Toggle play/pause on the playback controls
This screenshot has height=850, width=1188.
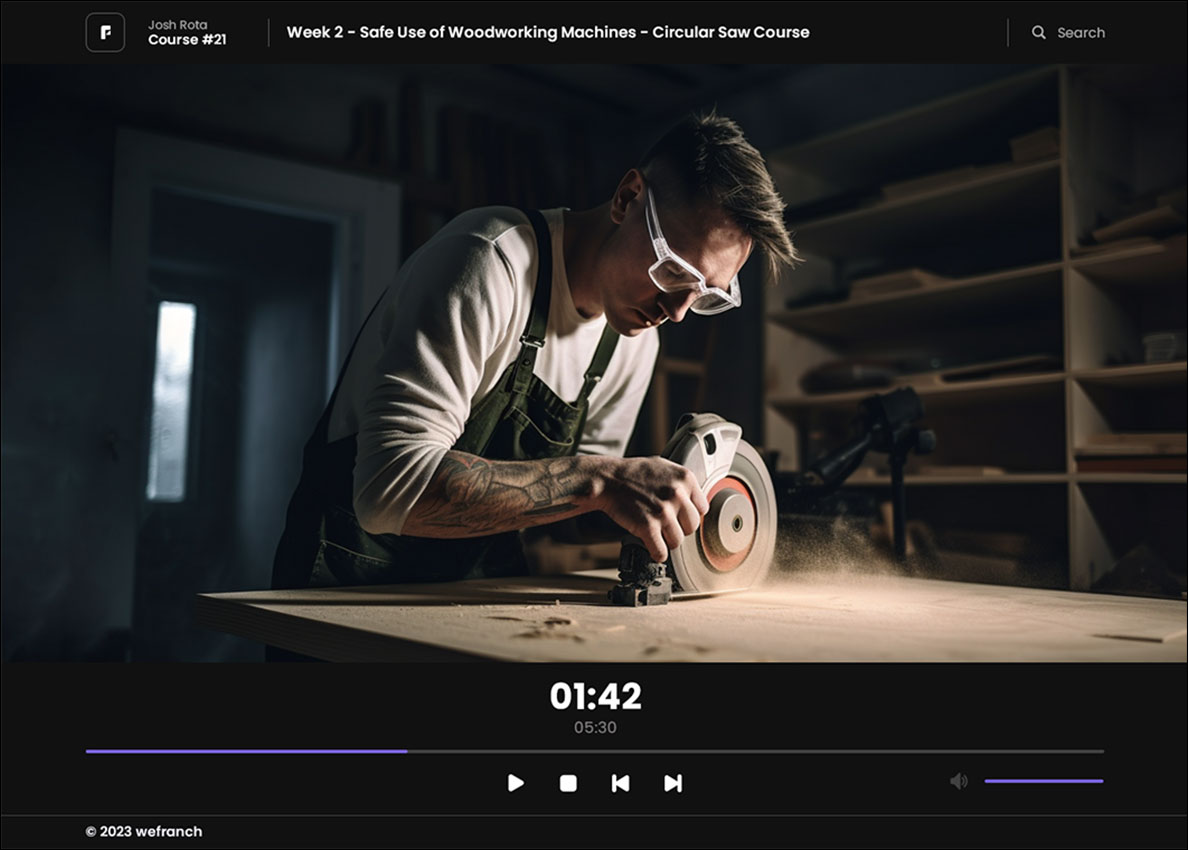[x=517, y=784]
